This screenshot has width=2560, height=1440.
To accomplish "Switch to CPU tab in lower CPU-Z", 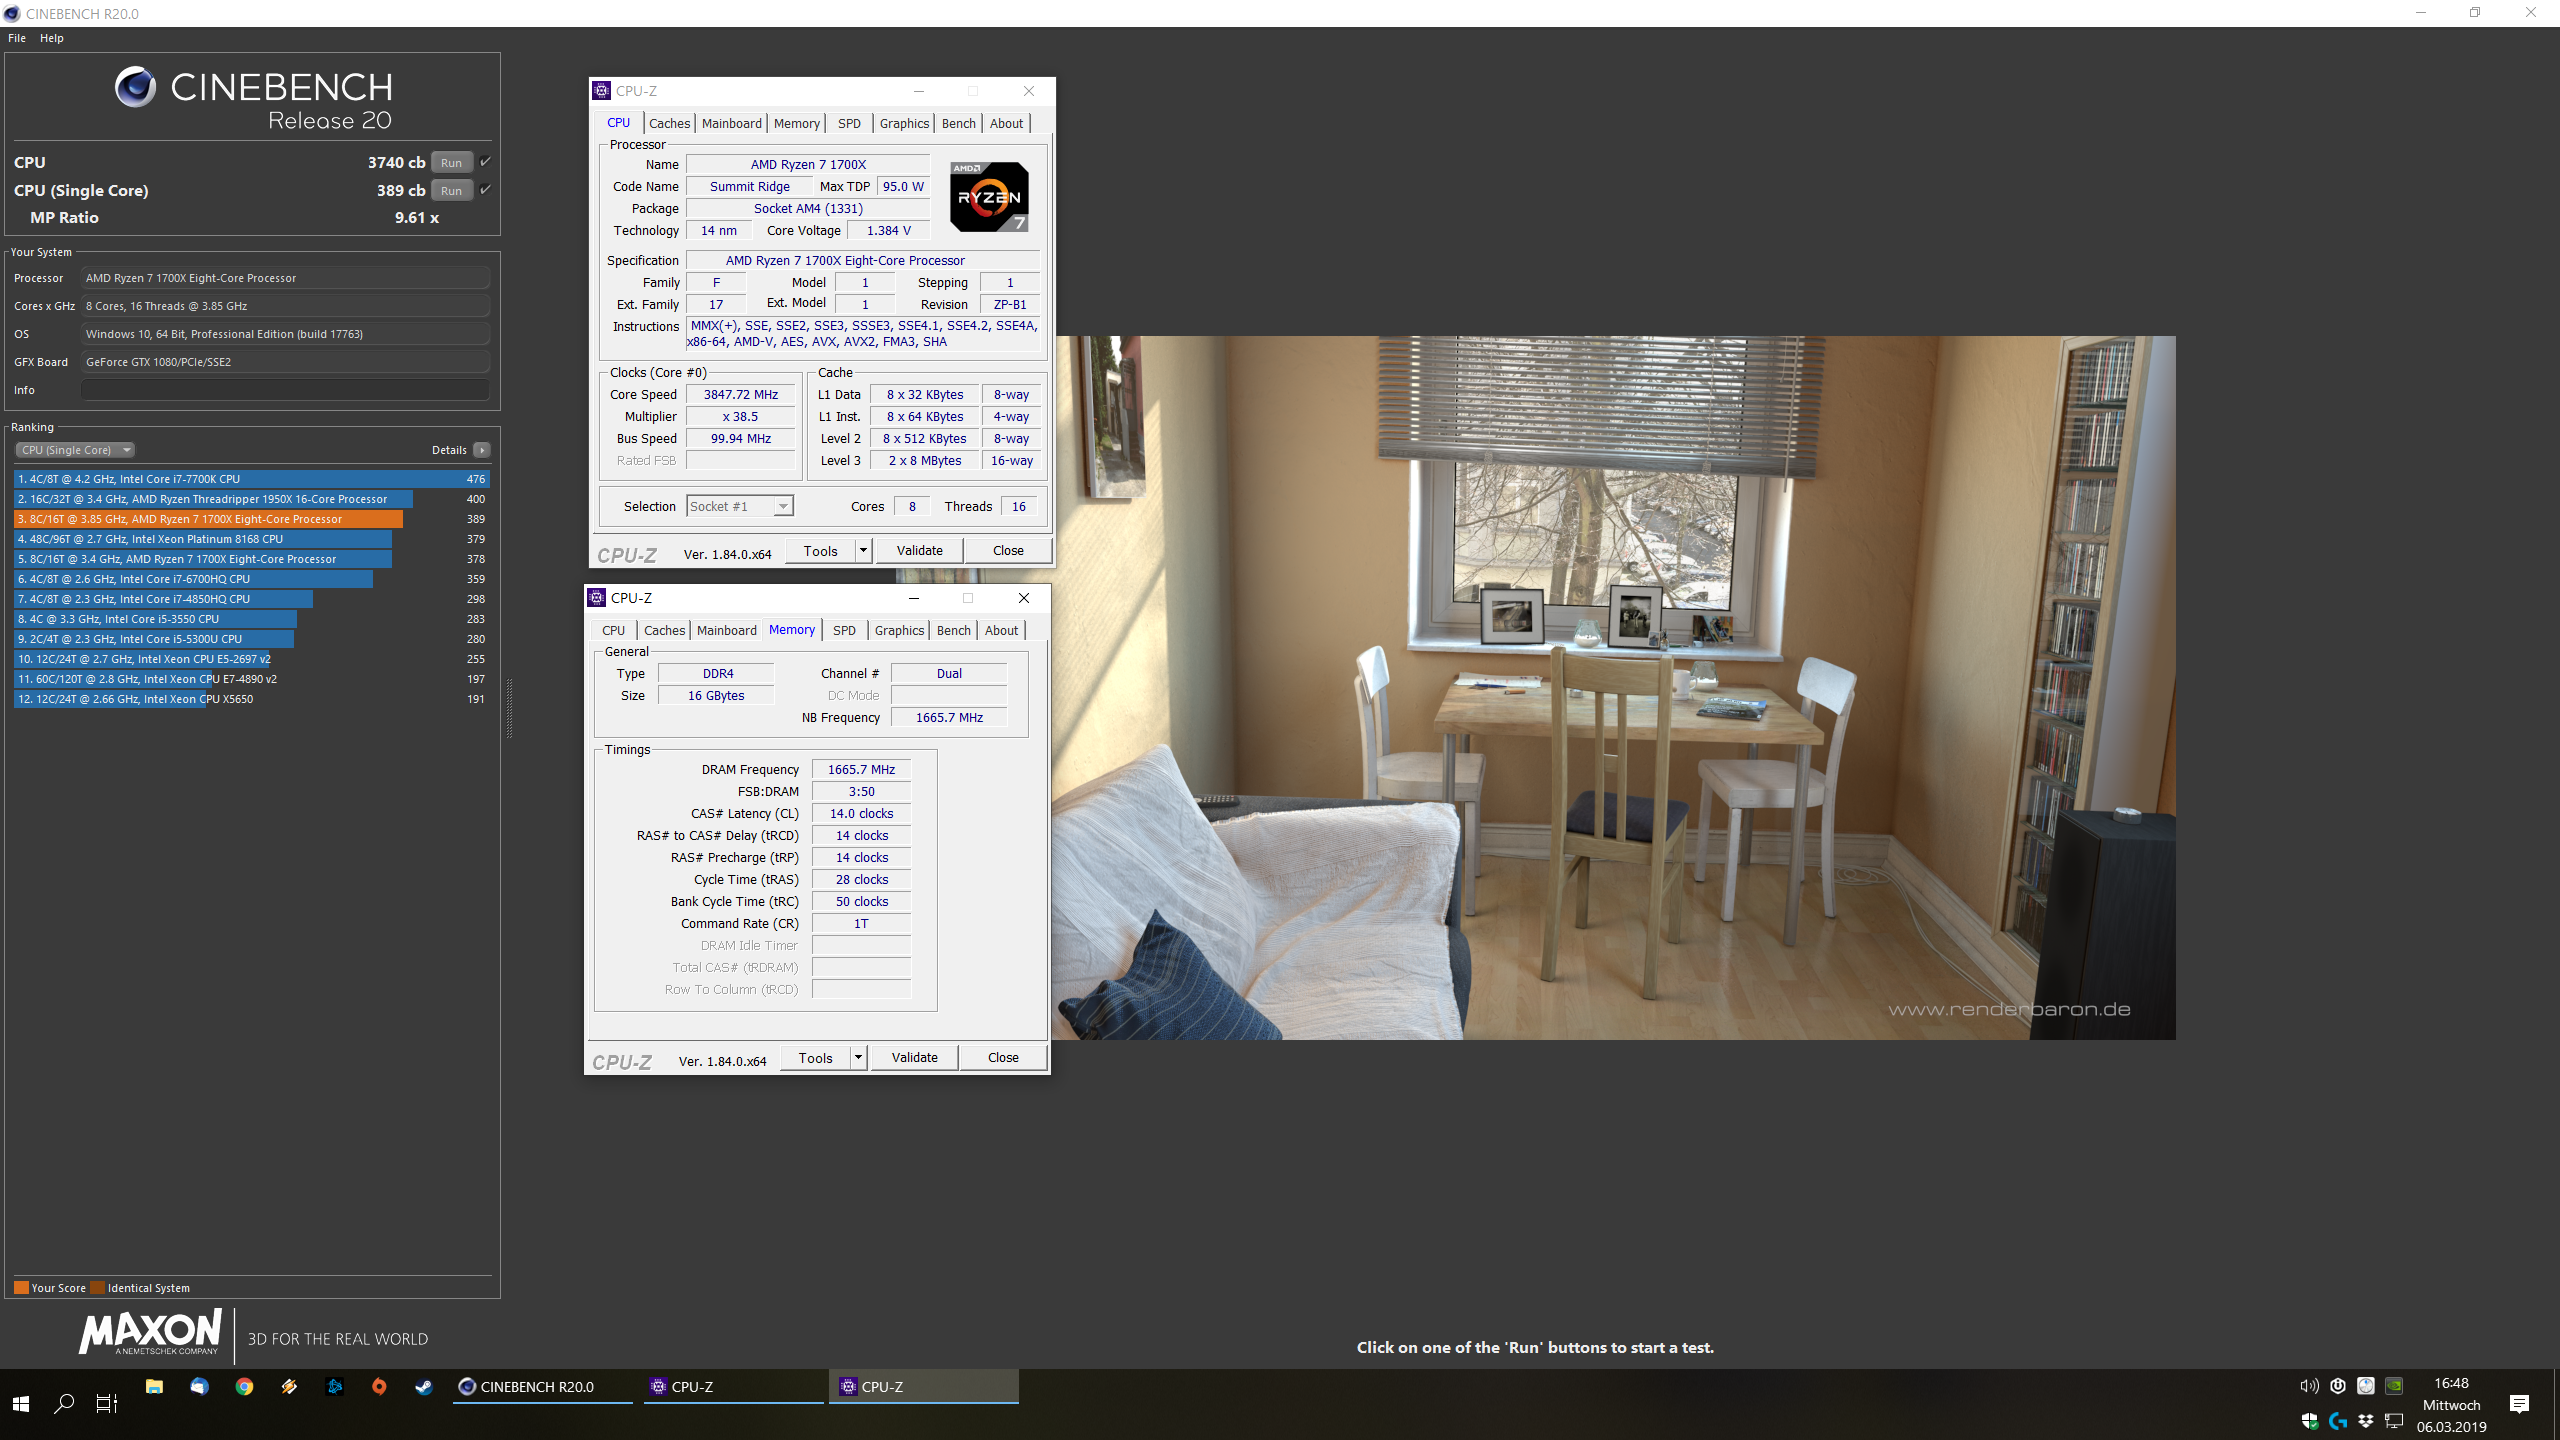I will click(x=613, y=630).
